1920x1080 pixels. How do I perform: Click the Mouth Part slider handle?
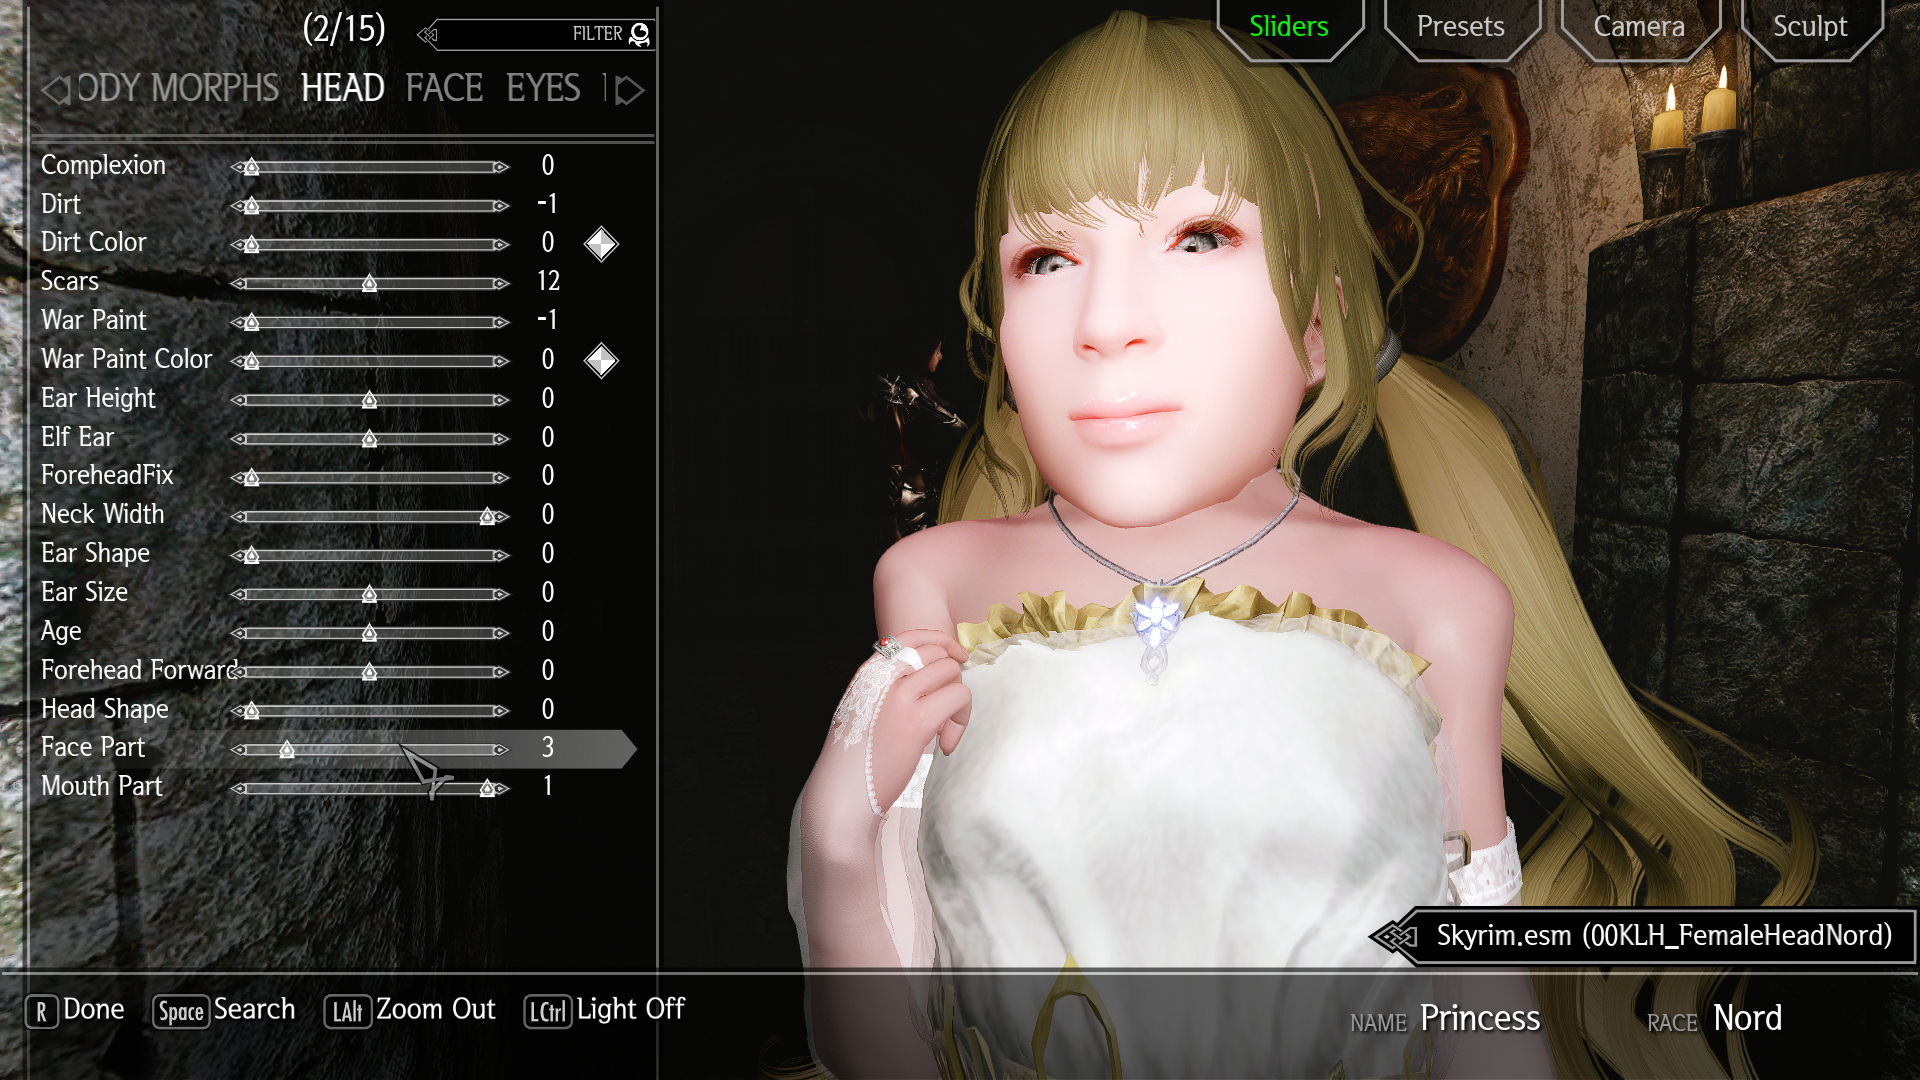(487, 789)
